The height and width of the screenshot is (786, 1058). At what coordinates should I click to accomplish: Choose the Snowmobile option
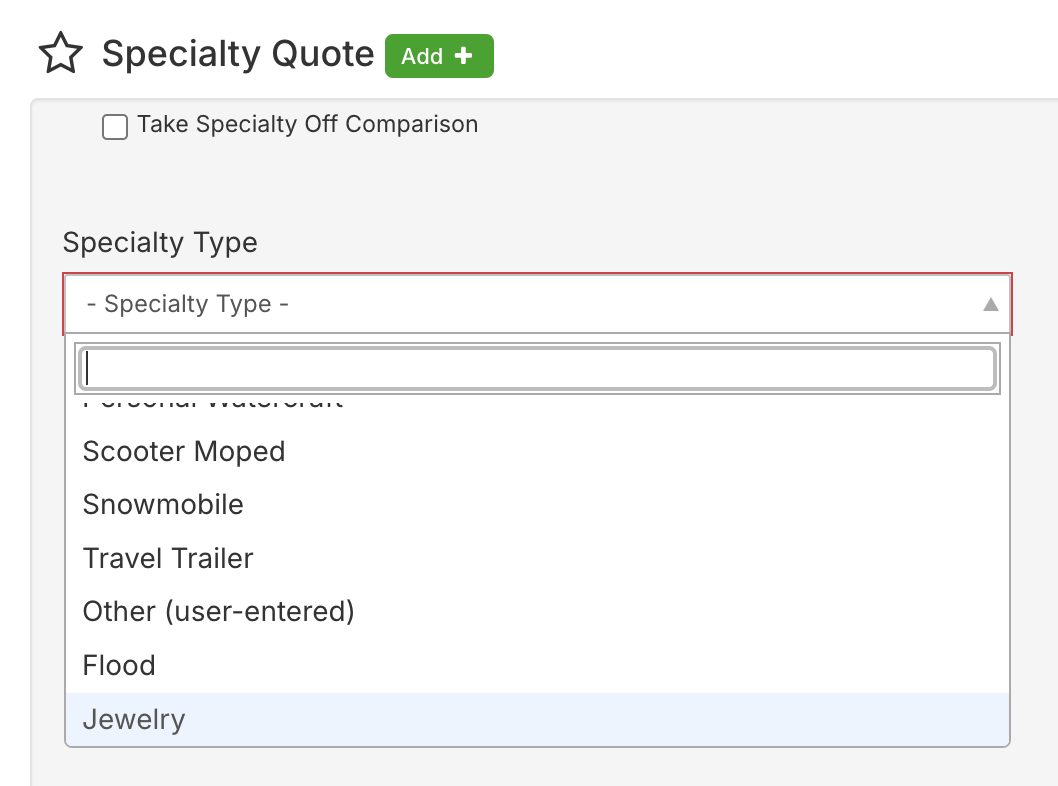click(163, 504)
